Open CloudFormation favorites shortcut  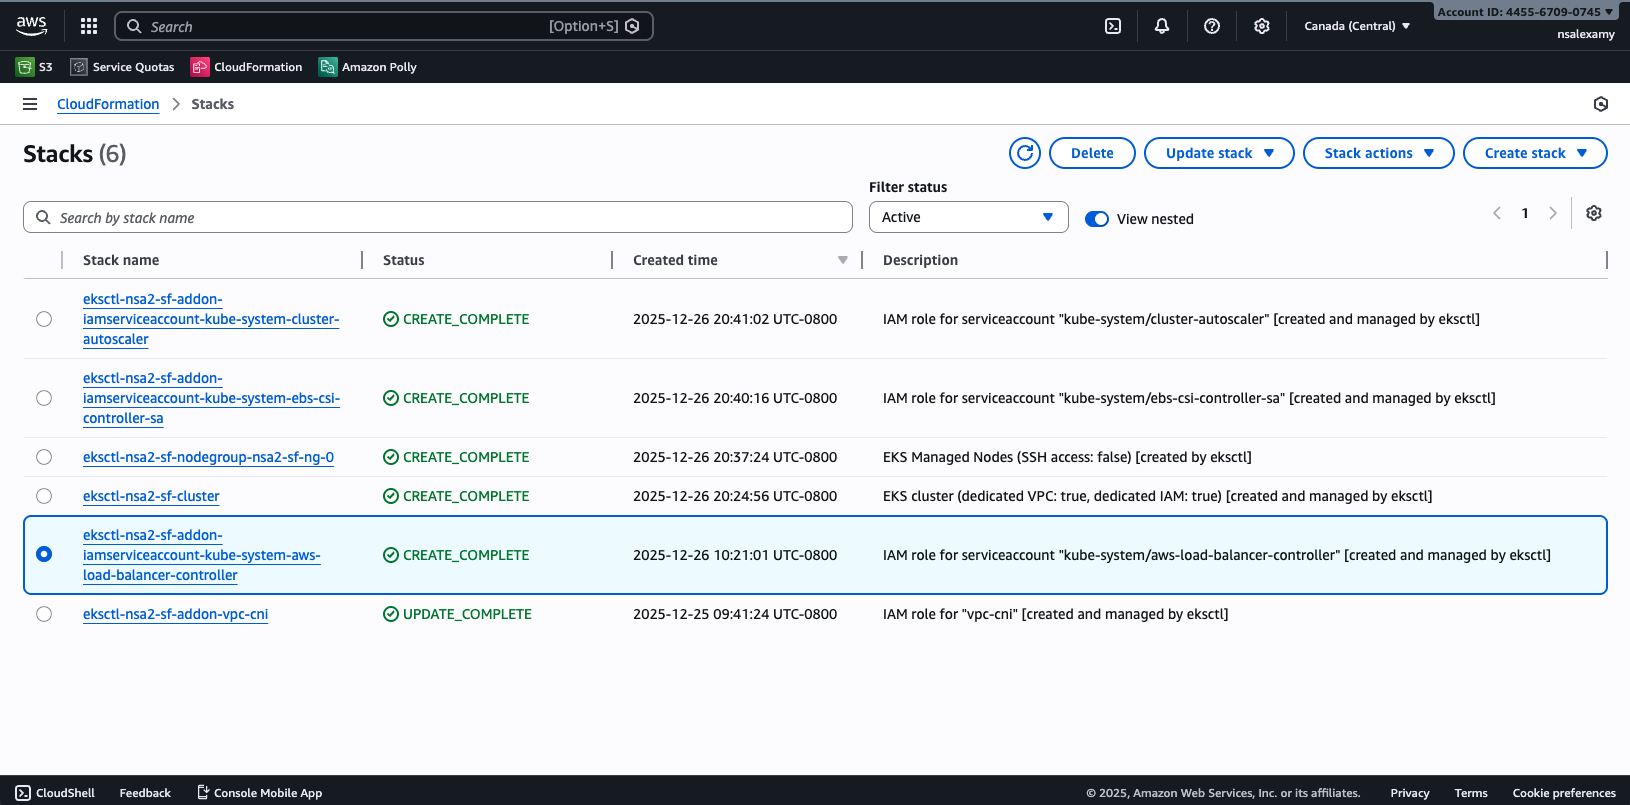(x=247, y=67)
